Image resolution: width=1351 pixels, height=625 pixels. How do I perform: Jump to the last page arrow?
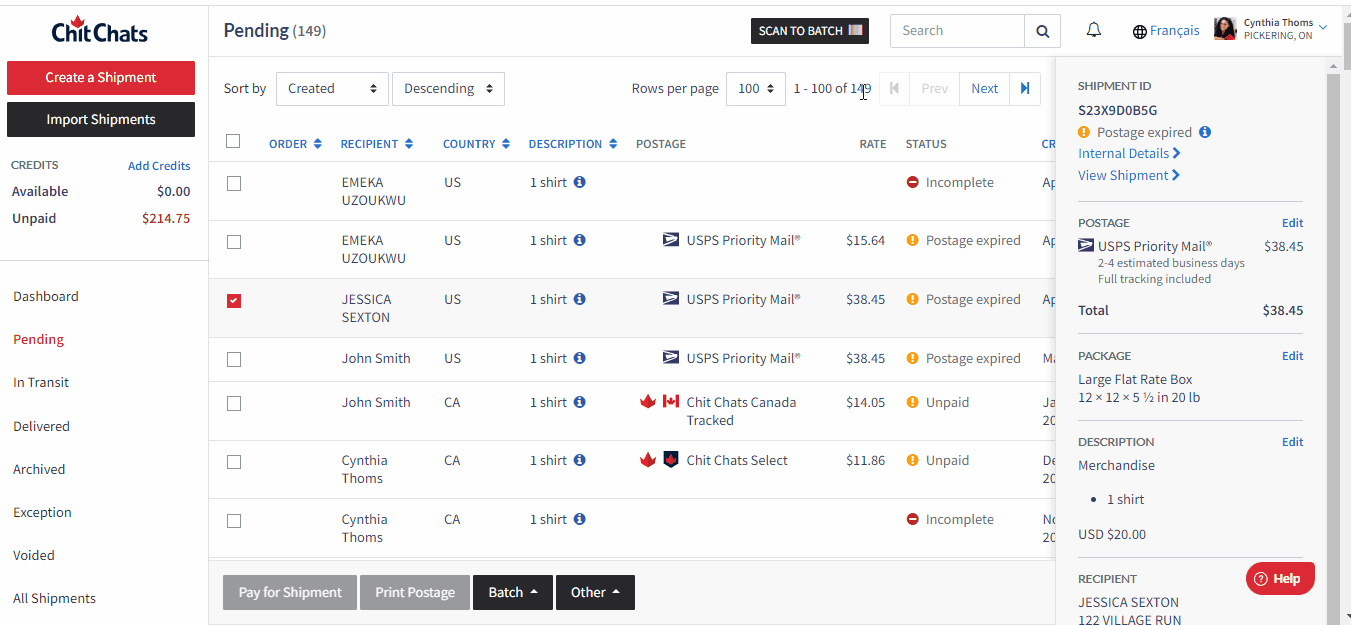coord(1025,88)
